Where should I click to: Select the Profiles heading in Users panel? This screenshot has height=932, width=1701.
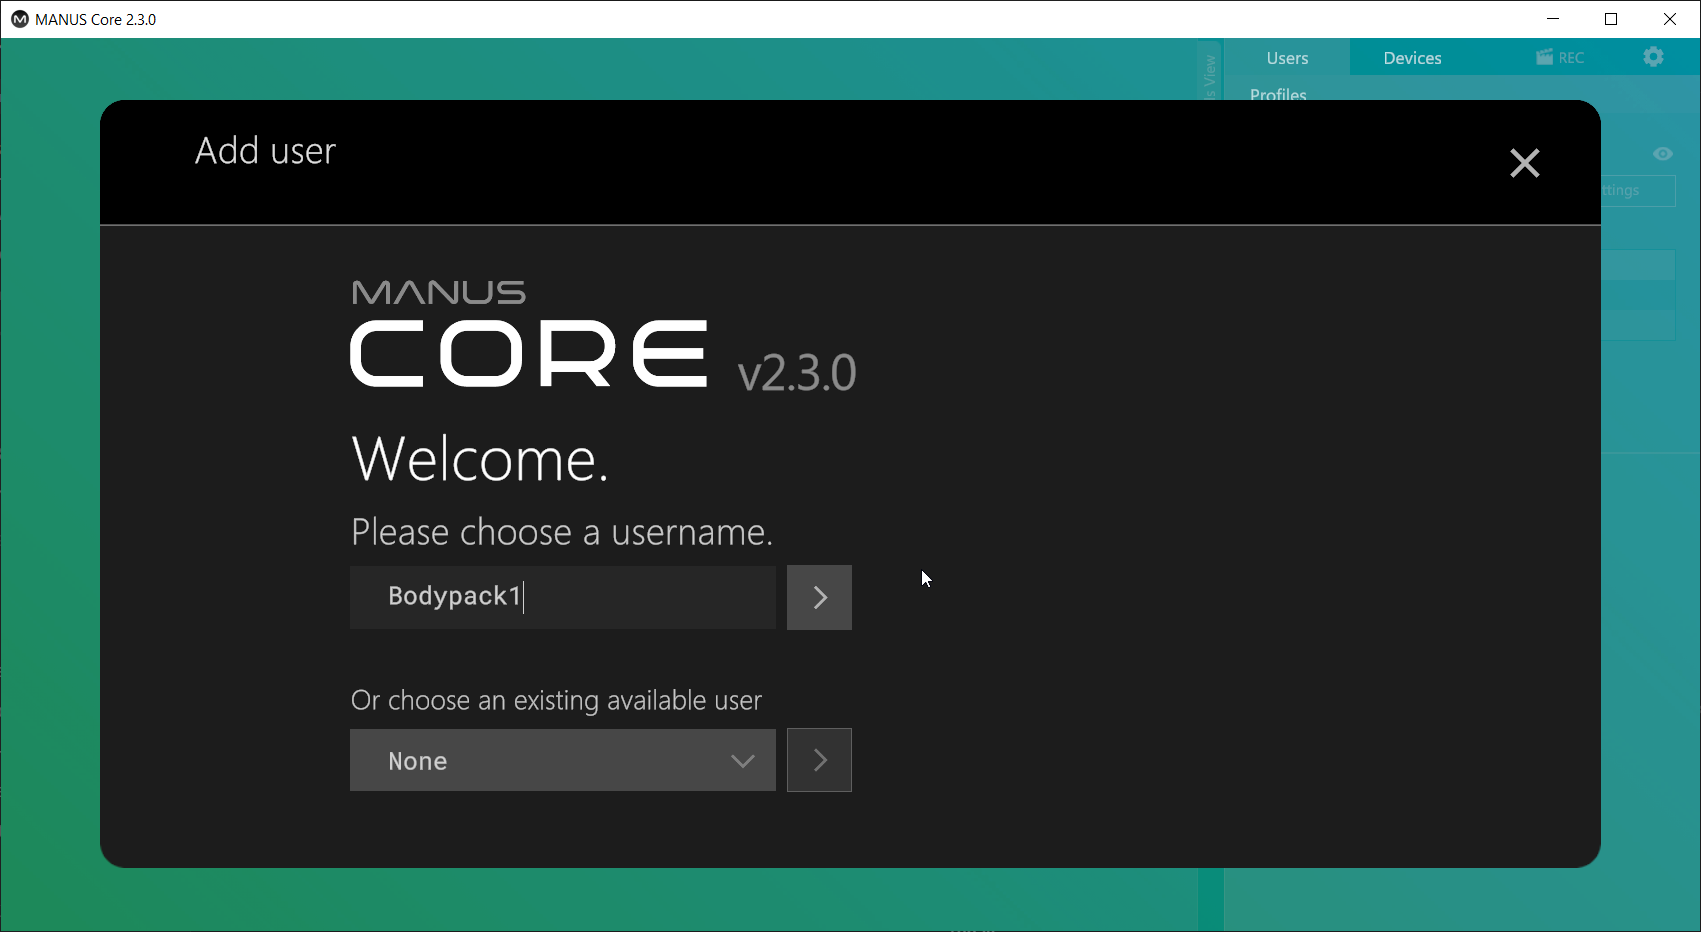1278,94
